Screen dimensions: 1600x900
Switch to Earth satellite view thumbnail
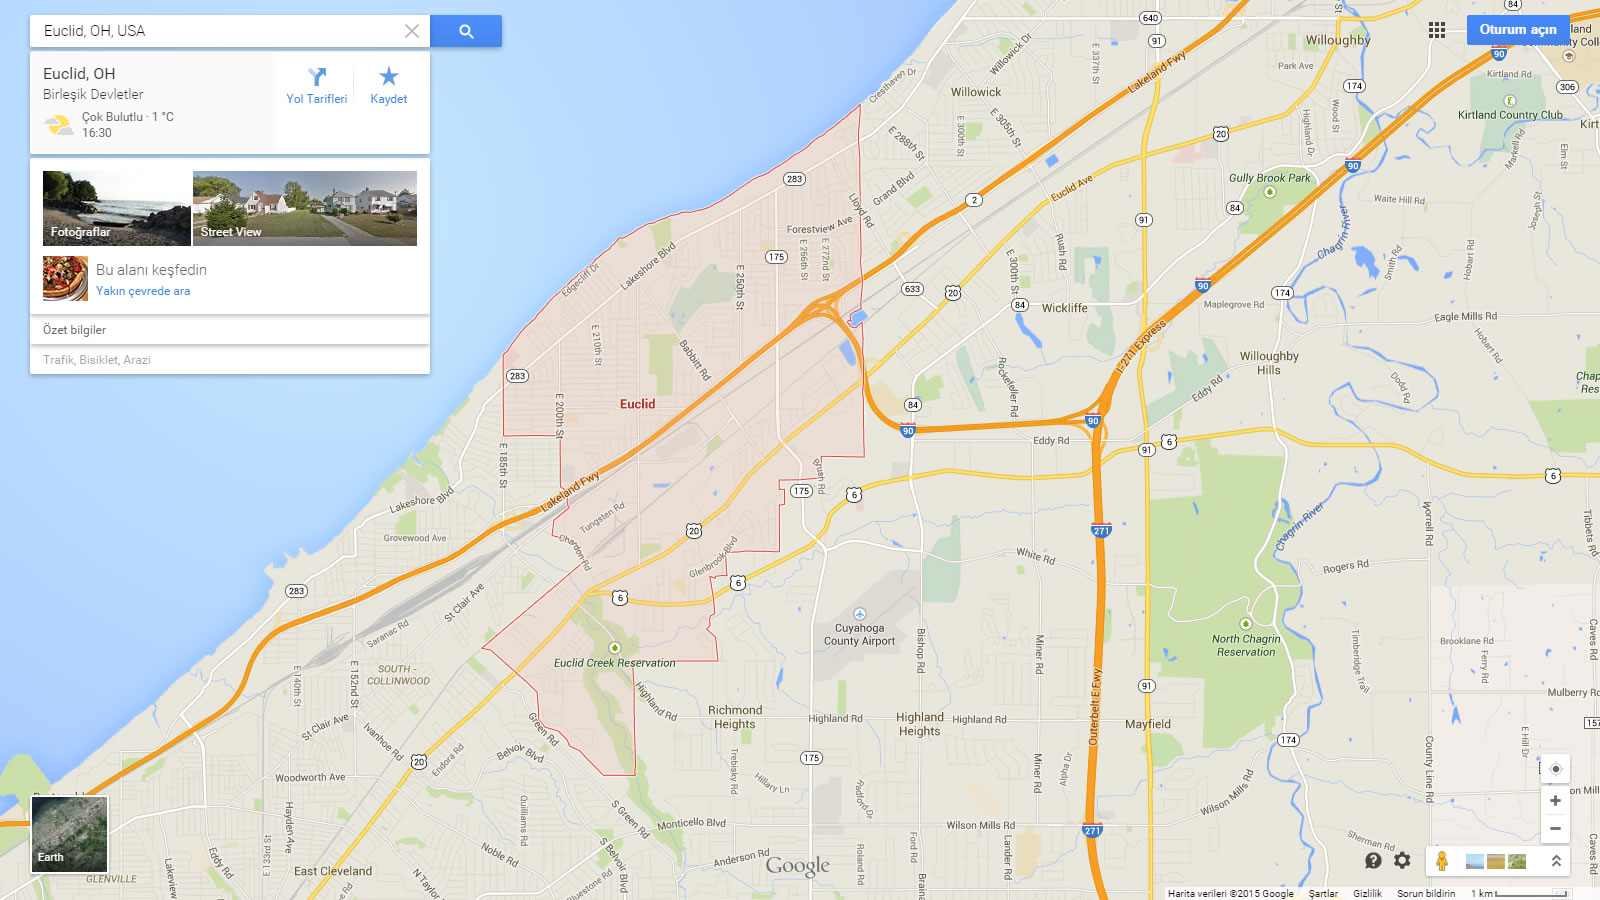tap(69, 834)
